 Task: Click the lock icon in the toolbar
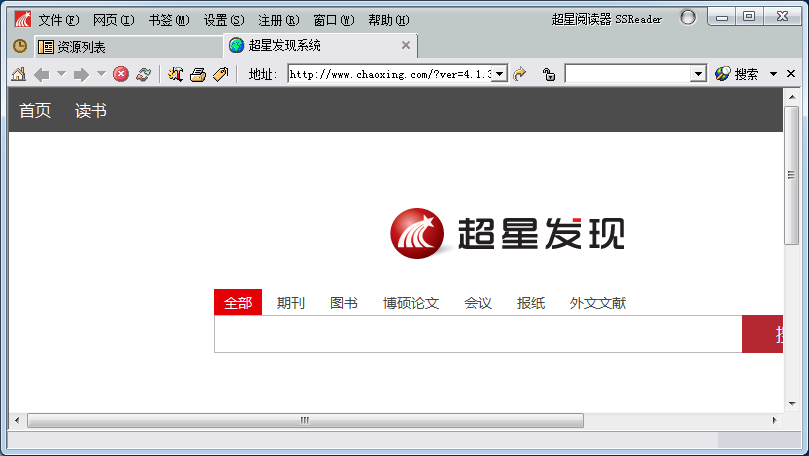click(549, 74)
